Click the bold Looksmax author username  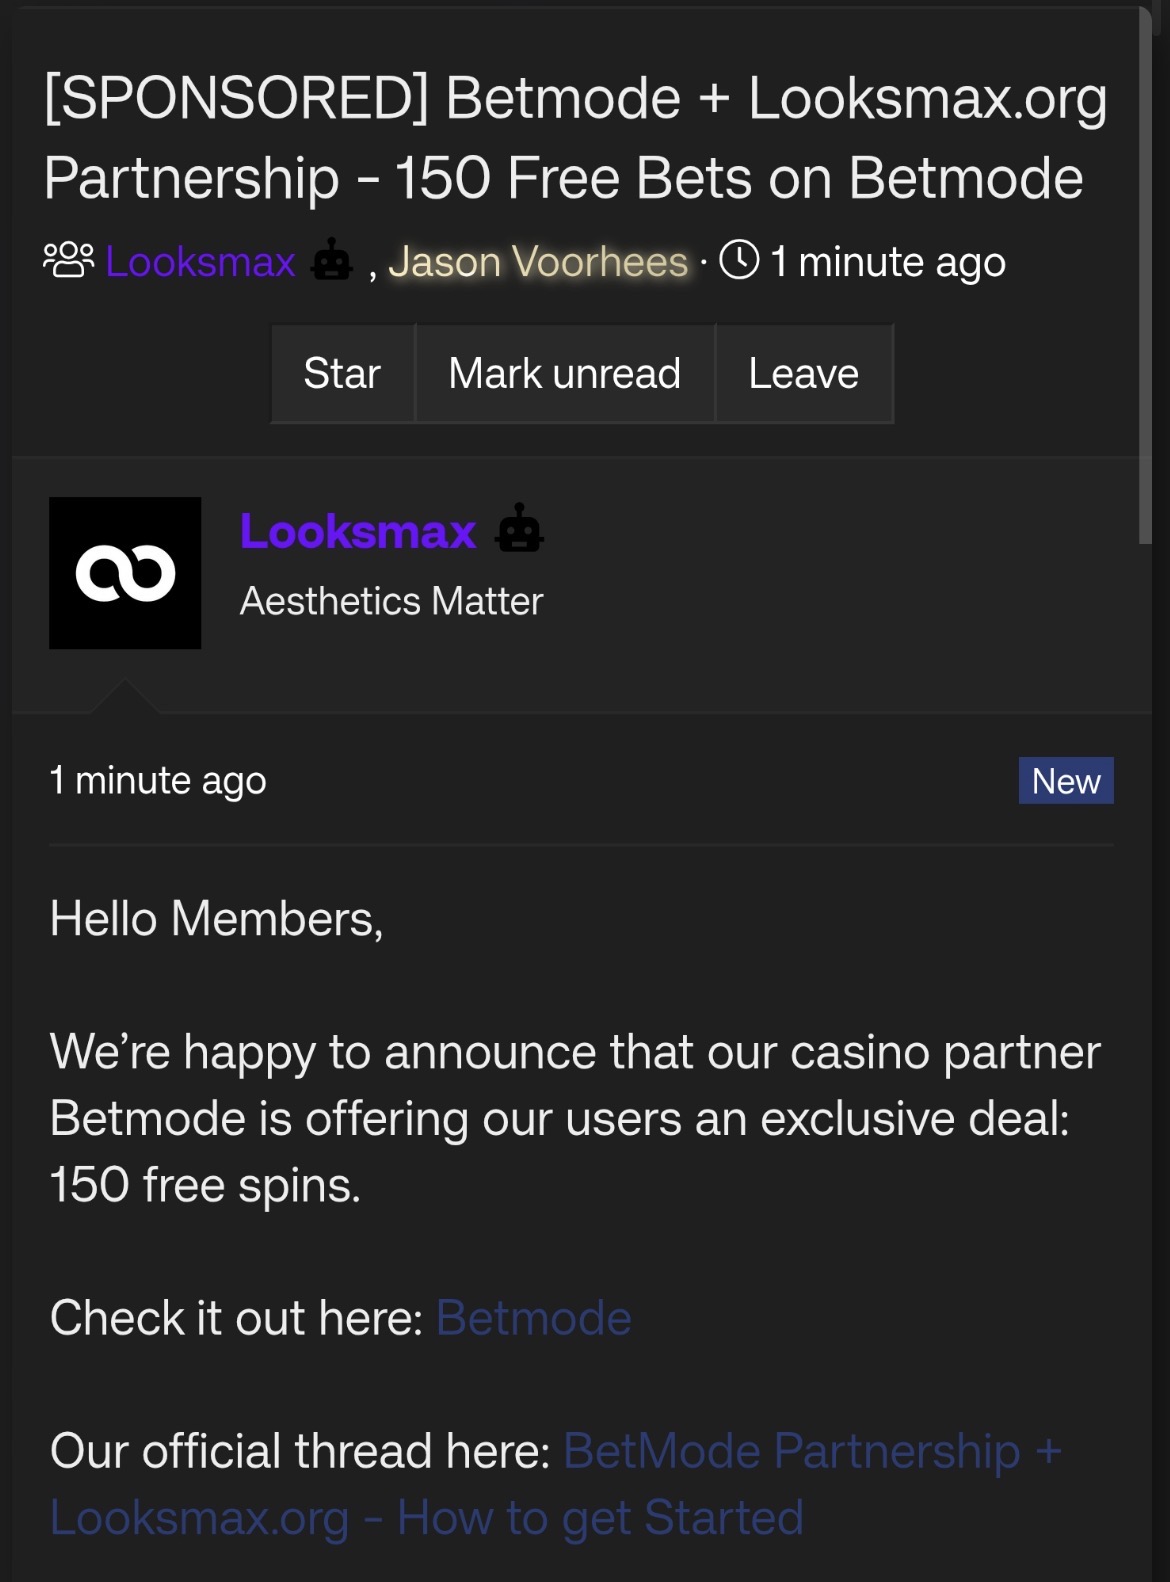tap(358, 531)
